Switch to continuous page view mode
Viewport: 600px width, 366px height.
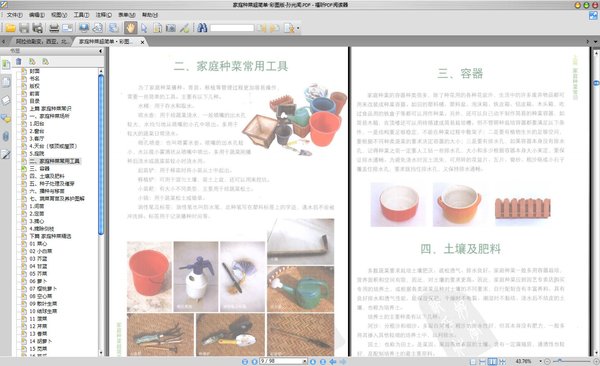tap(483, 361)
